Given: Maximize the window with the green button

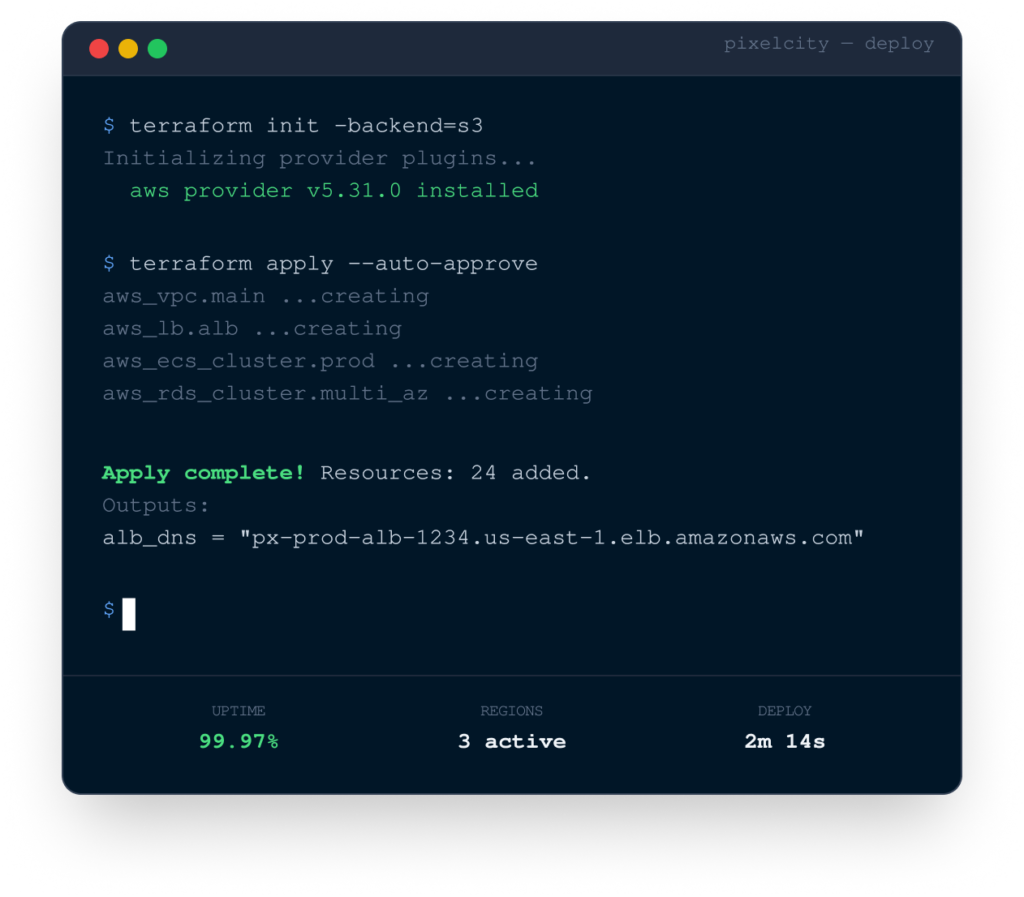Looking at the screenshot, I should tap(158, 48).
